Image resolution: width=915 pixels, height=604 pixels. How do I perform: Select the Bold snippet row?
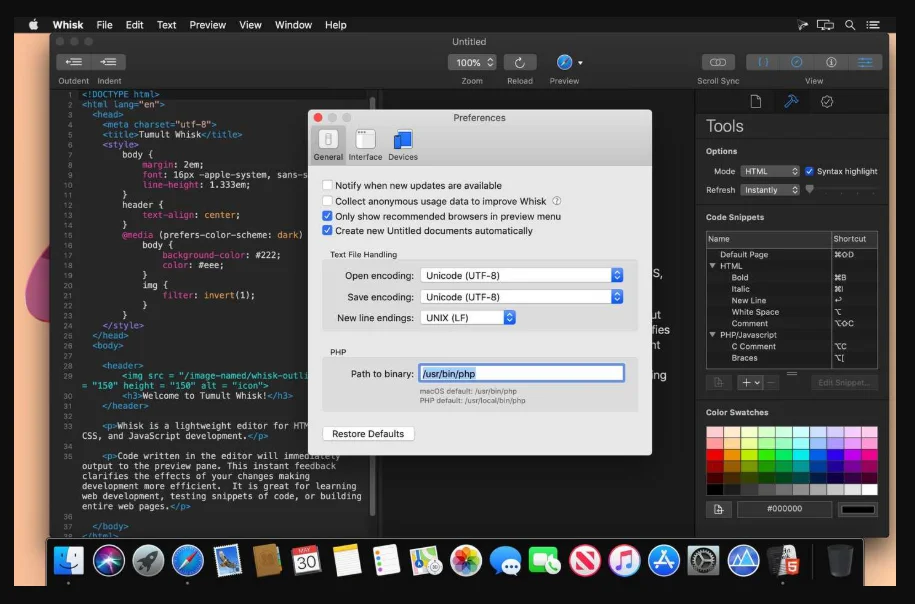coord(791,277)
